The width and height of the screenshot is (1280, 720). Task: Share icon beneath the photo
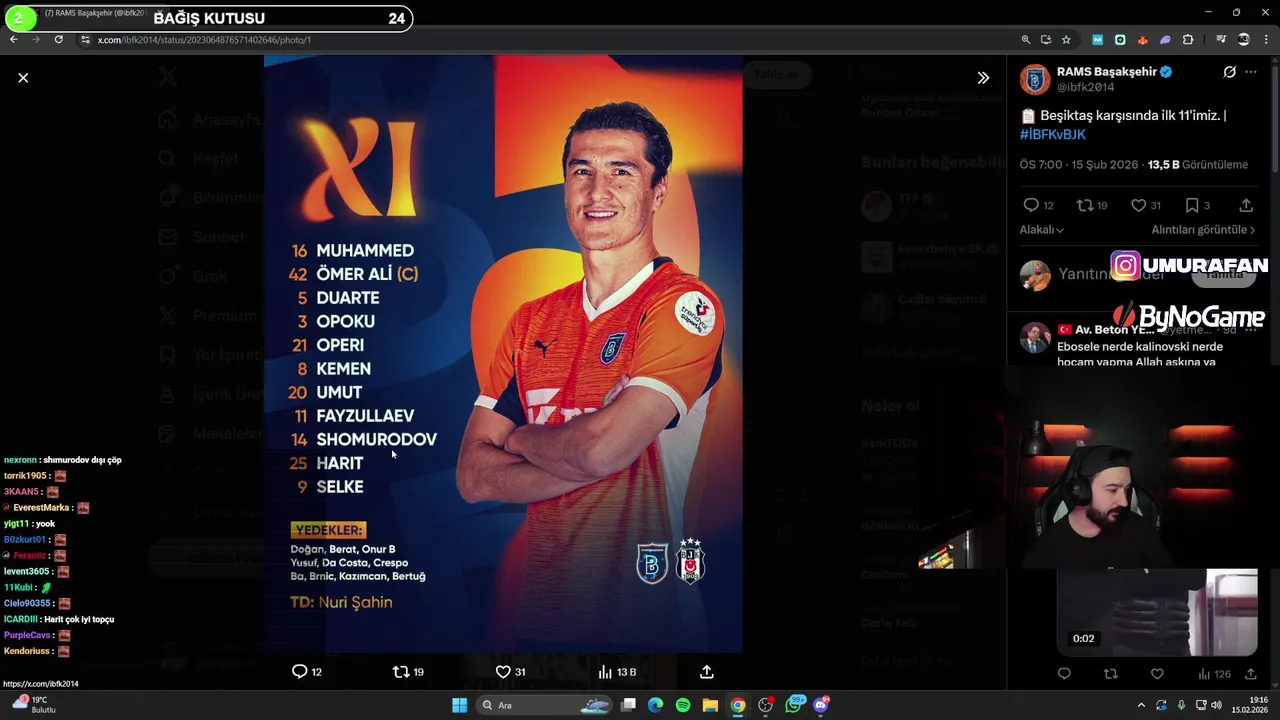pyautogui.click(x=707, y=672)
